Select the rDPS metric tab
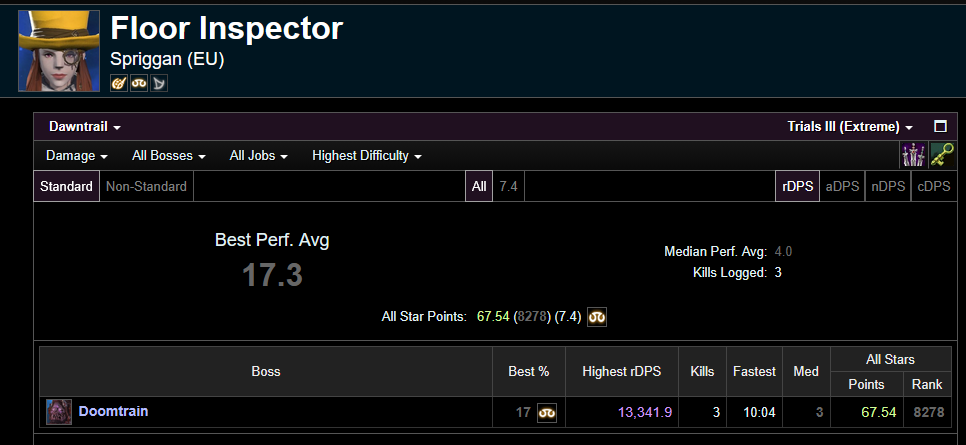 pos(797,186)
